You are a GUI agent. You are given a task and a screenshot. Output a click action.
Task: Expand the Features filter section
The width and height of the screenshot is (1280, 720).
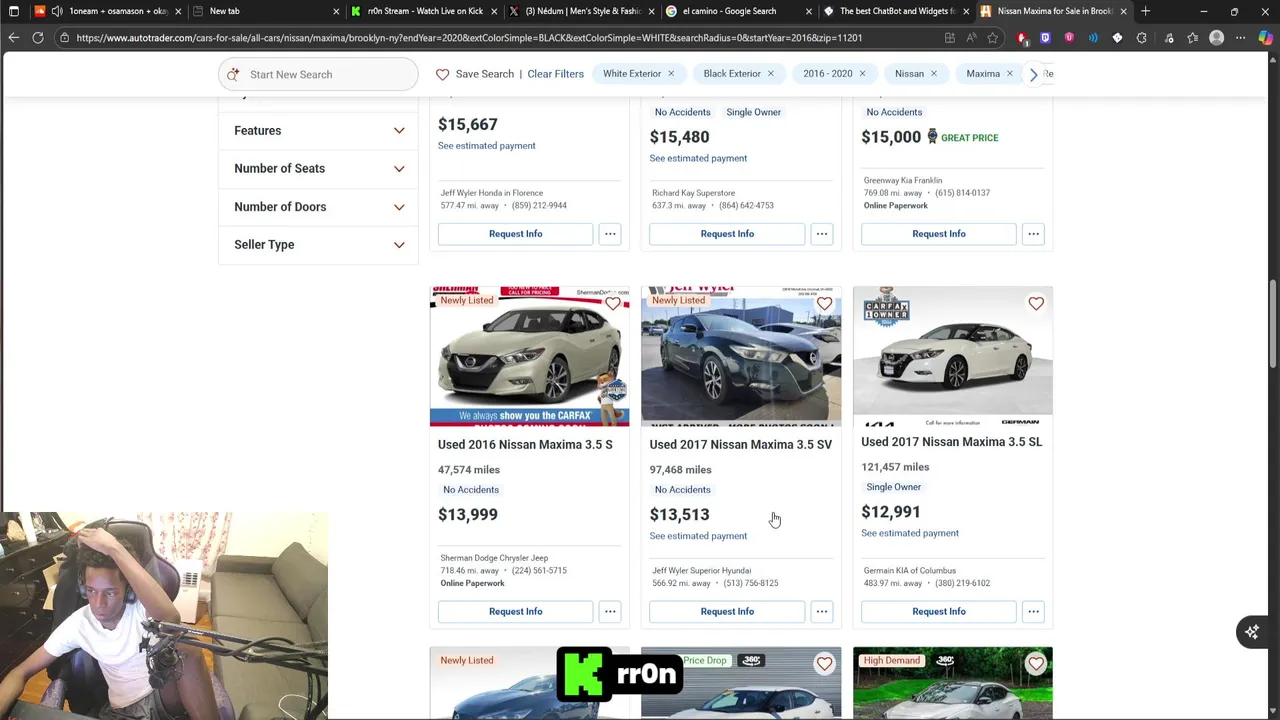[x=319, y=131]
